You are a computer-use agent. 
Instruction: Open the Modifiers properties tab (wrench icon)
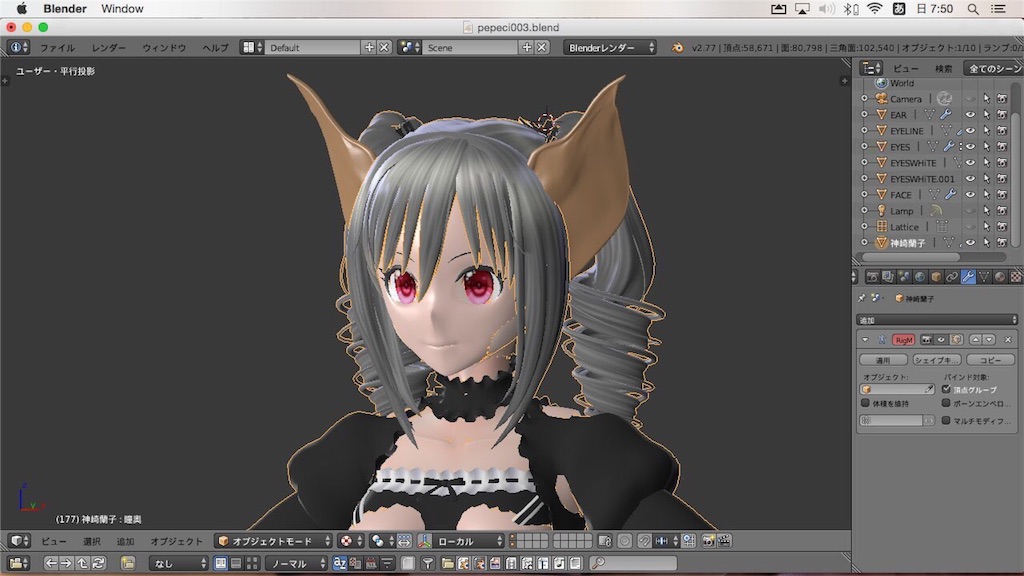click(968, 278)
